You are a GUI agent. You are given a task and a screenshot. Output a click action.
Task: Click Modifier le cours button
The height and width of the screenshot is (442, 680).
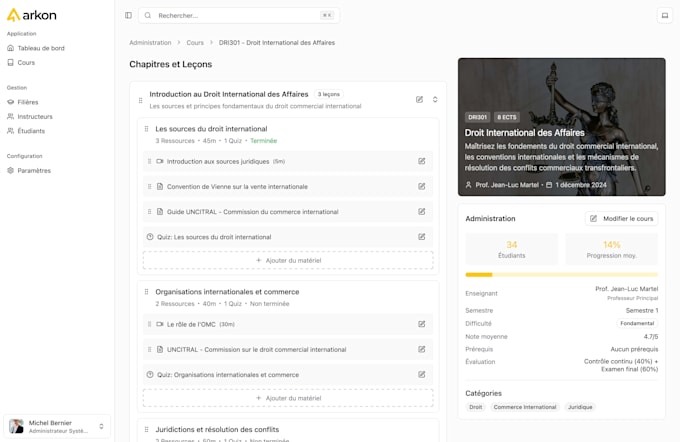tap(621, 219)
